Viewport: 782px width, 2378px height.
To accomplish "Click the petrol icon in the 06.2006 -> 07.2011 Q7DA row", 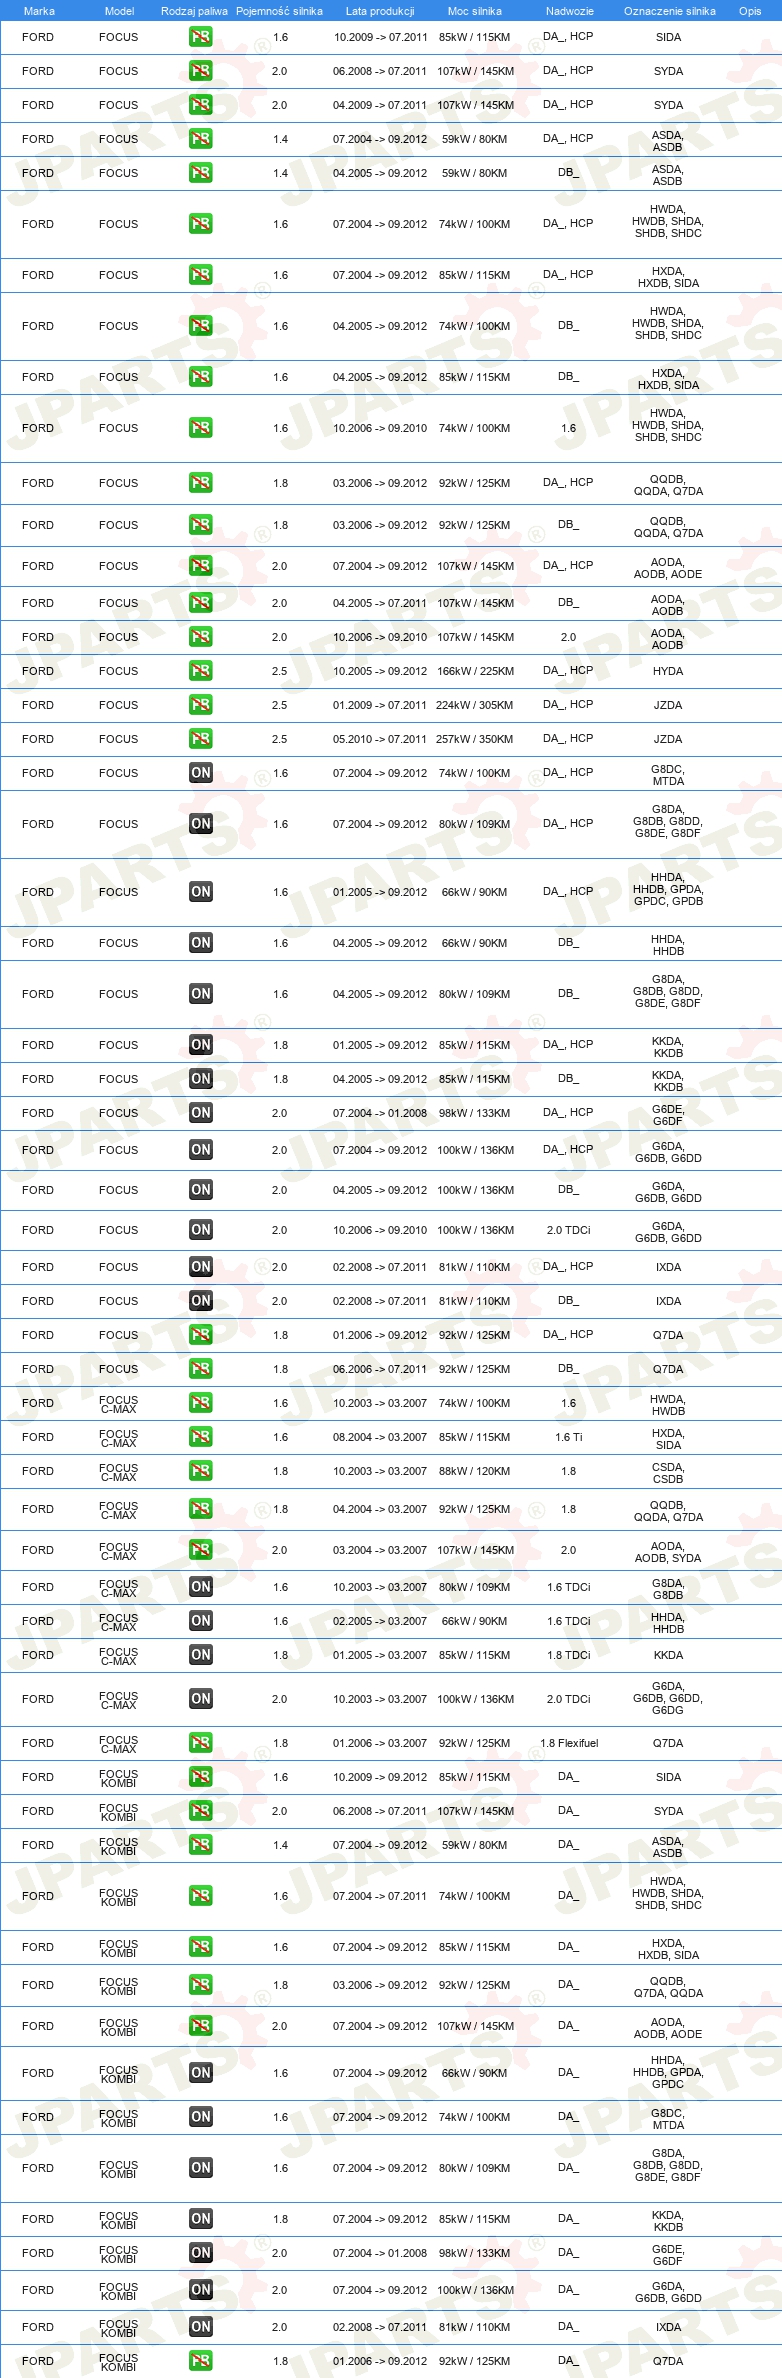I will coord(201,1369).
